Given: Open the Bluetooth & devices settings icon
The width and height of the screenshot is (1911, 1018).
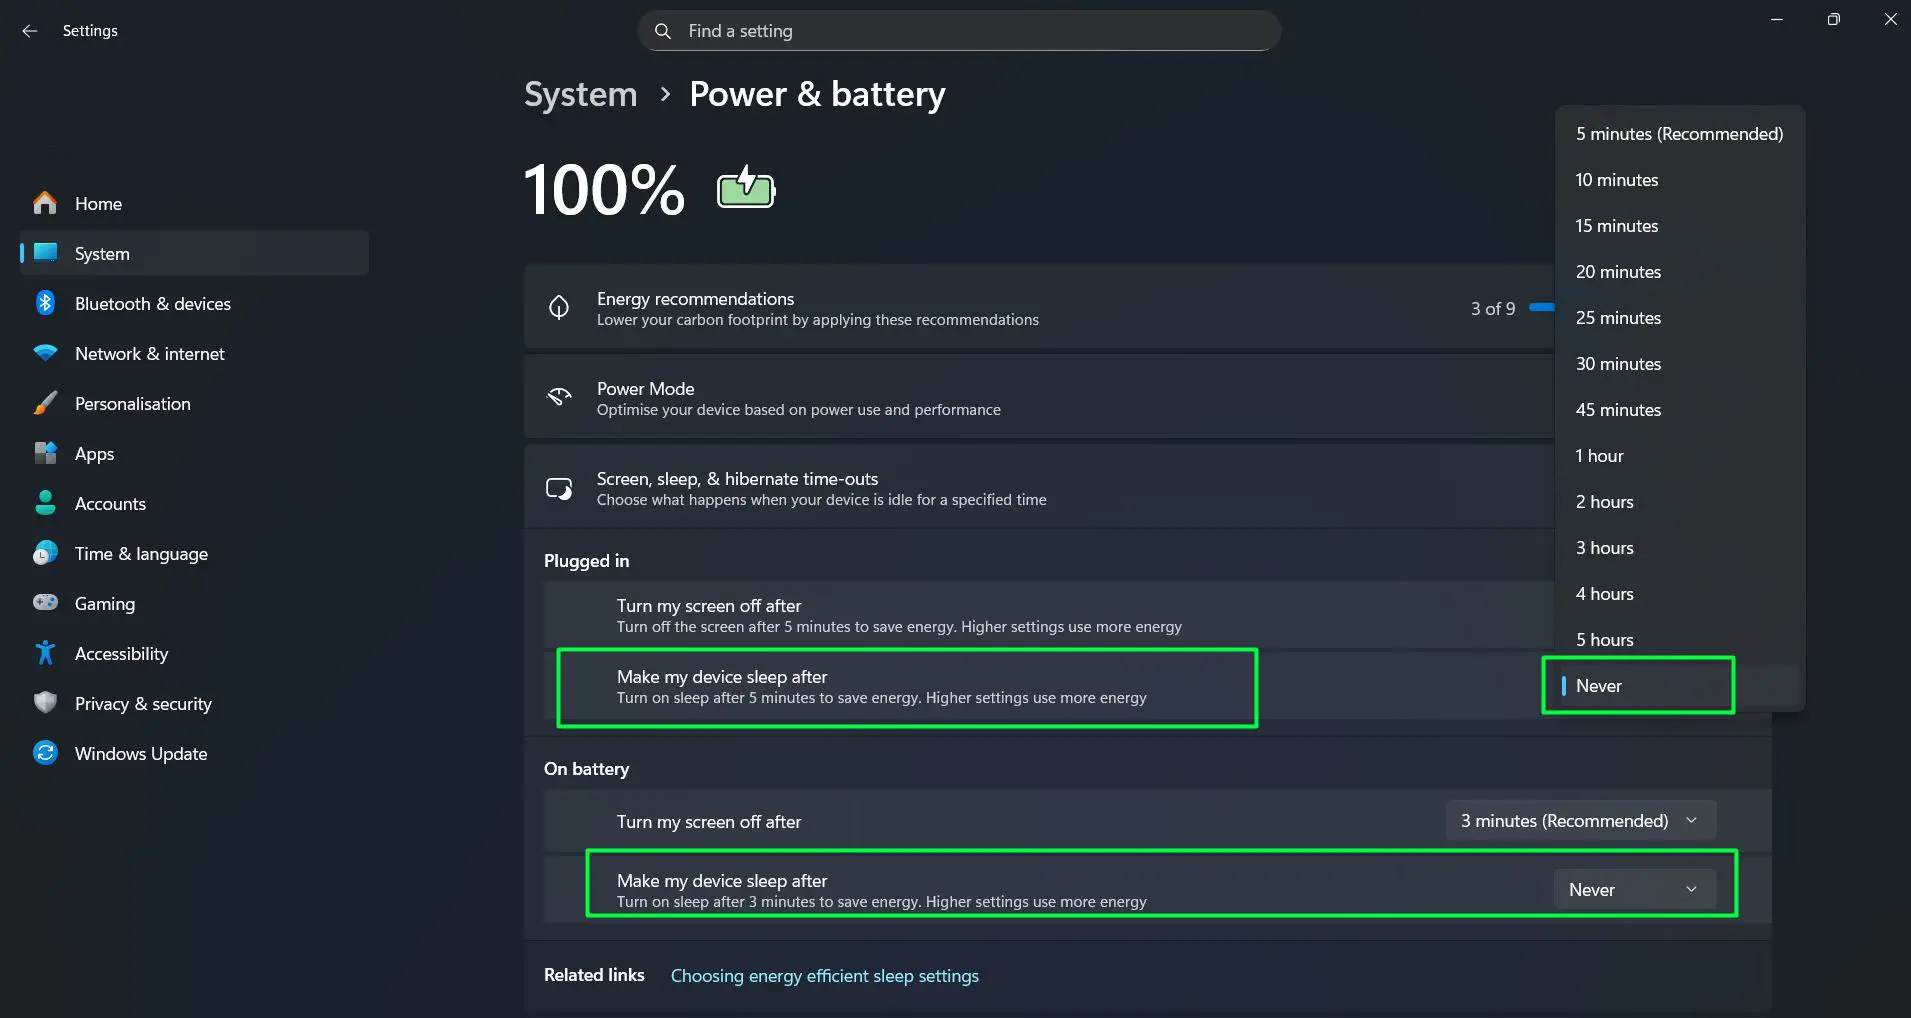Looking at the screenshot, I should pos(45,303).
